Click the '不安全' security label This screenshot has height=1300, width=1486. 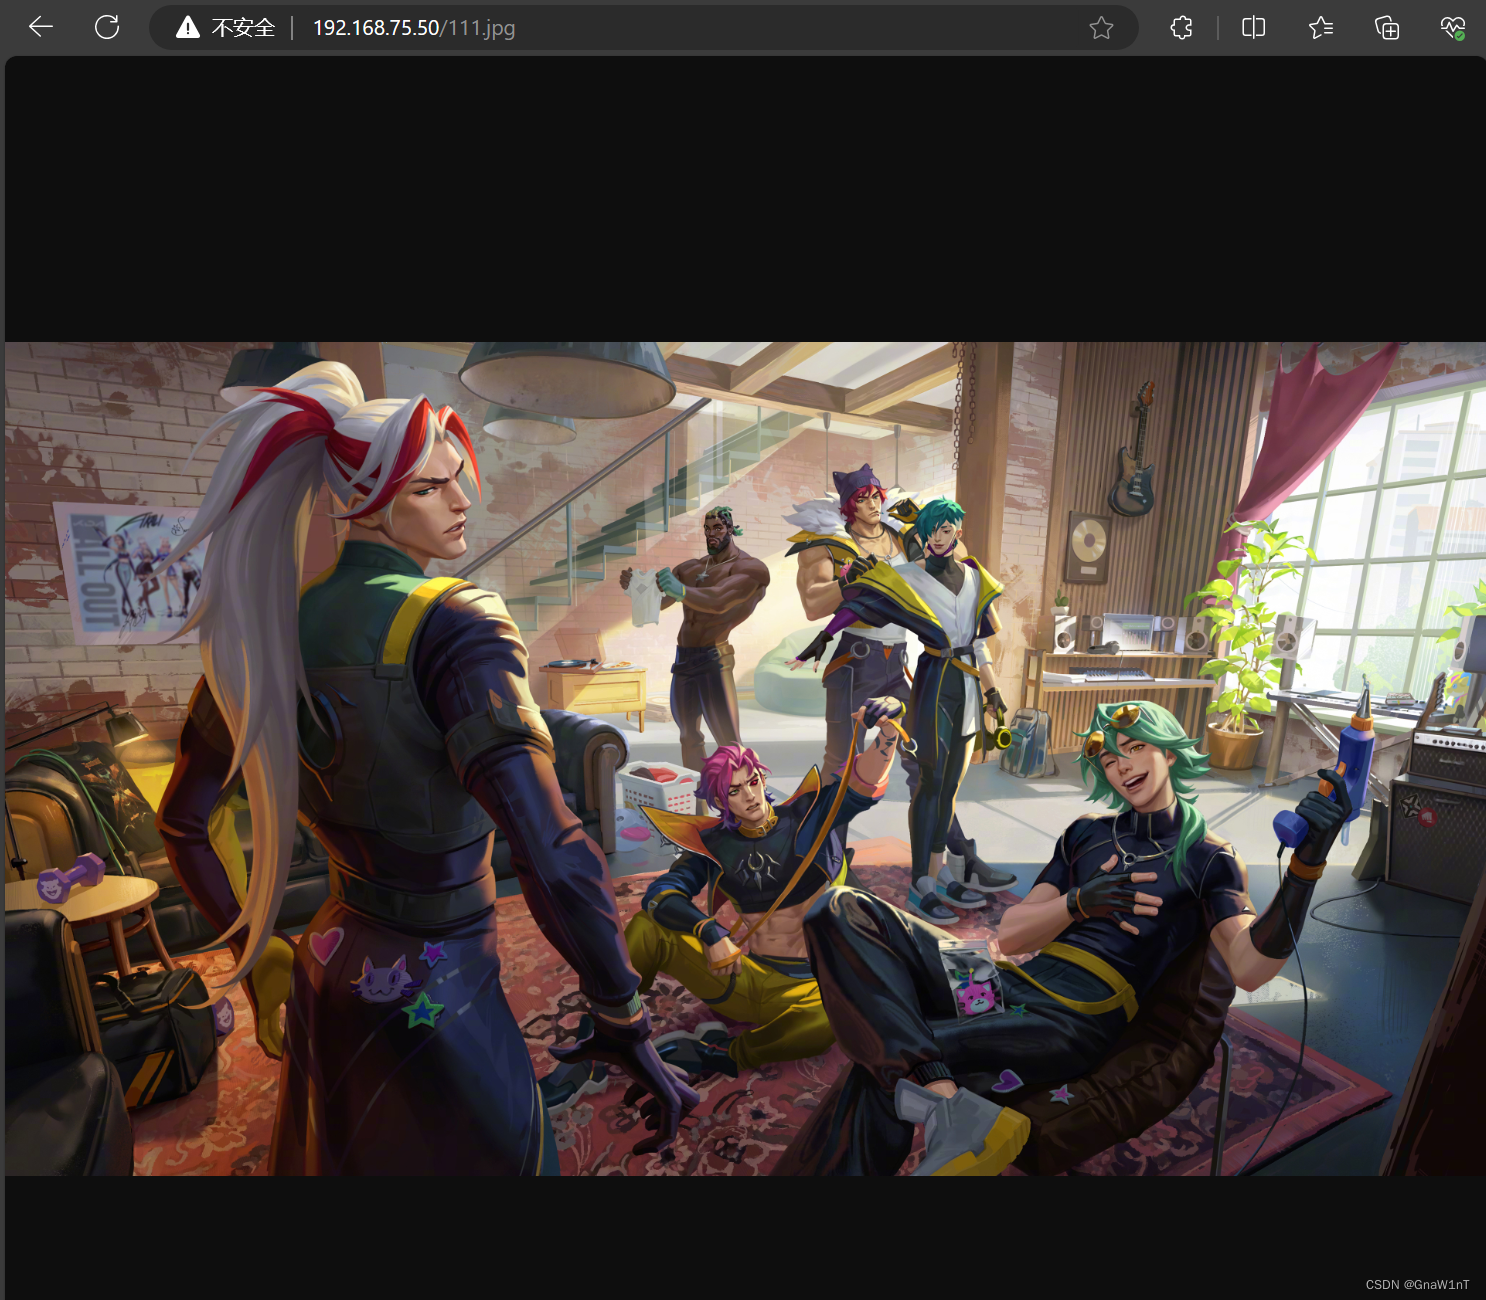(243, 28)
